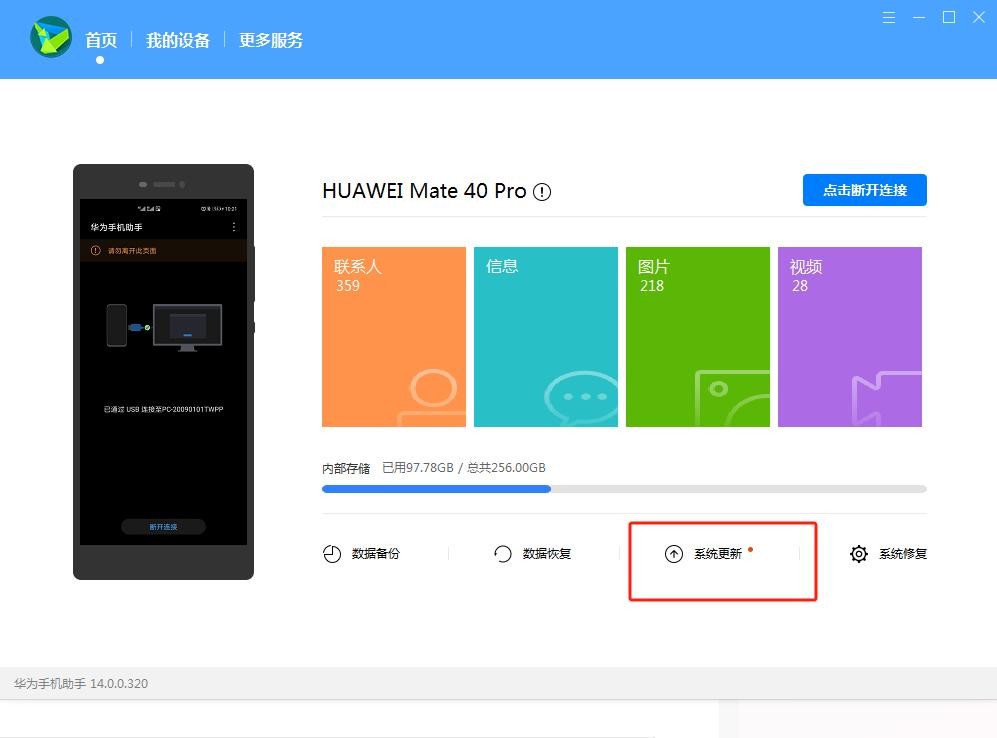Click 华为手机助手 14.0.0.320 version text
This screenshot has height=738, width=997.
point(81,684)
